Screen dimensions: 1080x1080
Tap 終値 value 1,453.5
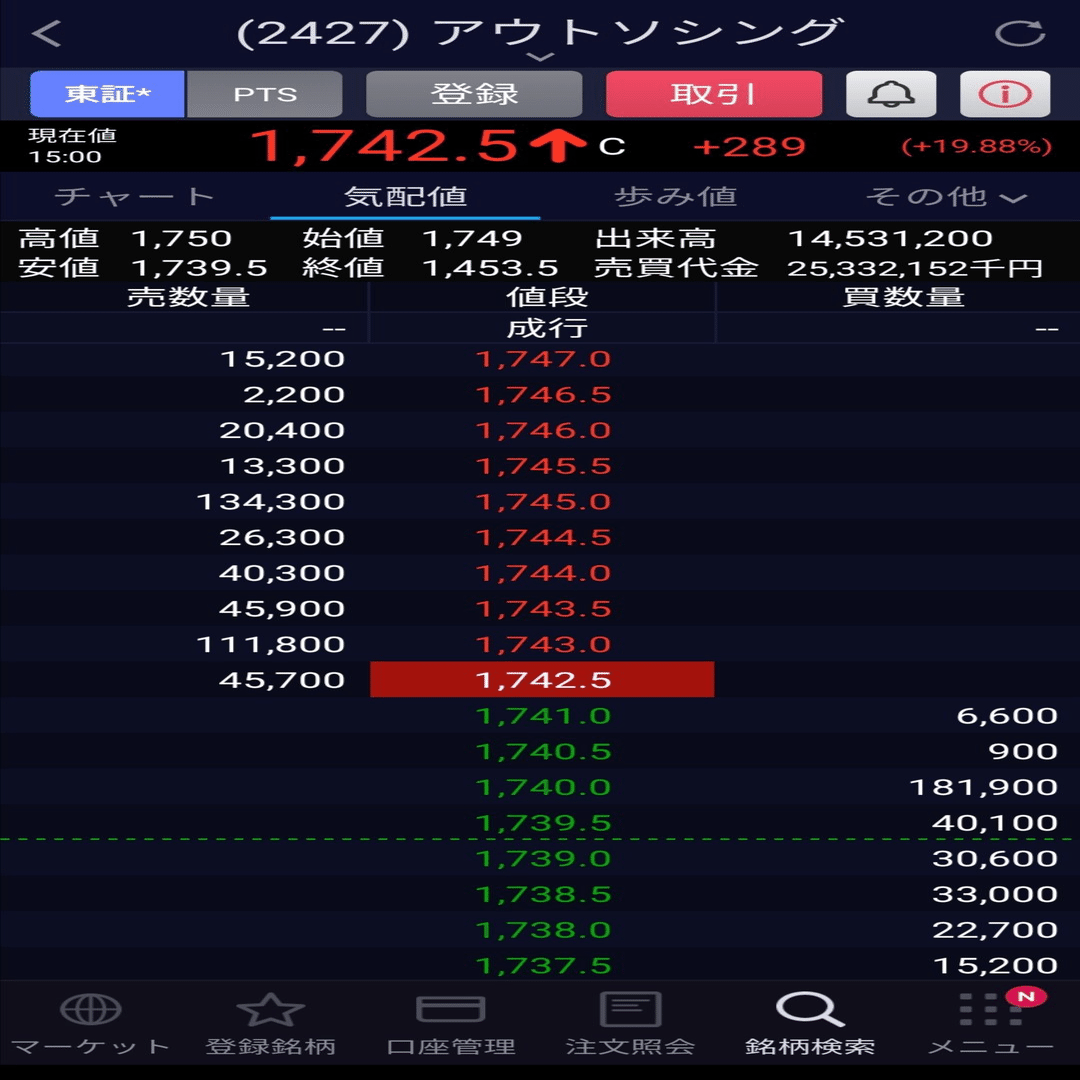(x=490, y=268)
